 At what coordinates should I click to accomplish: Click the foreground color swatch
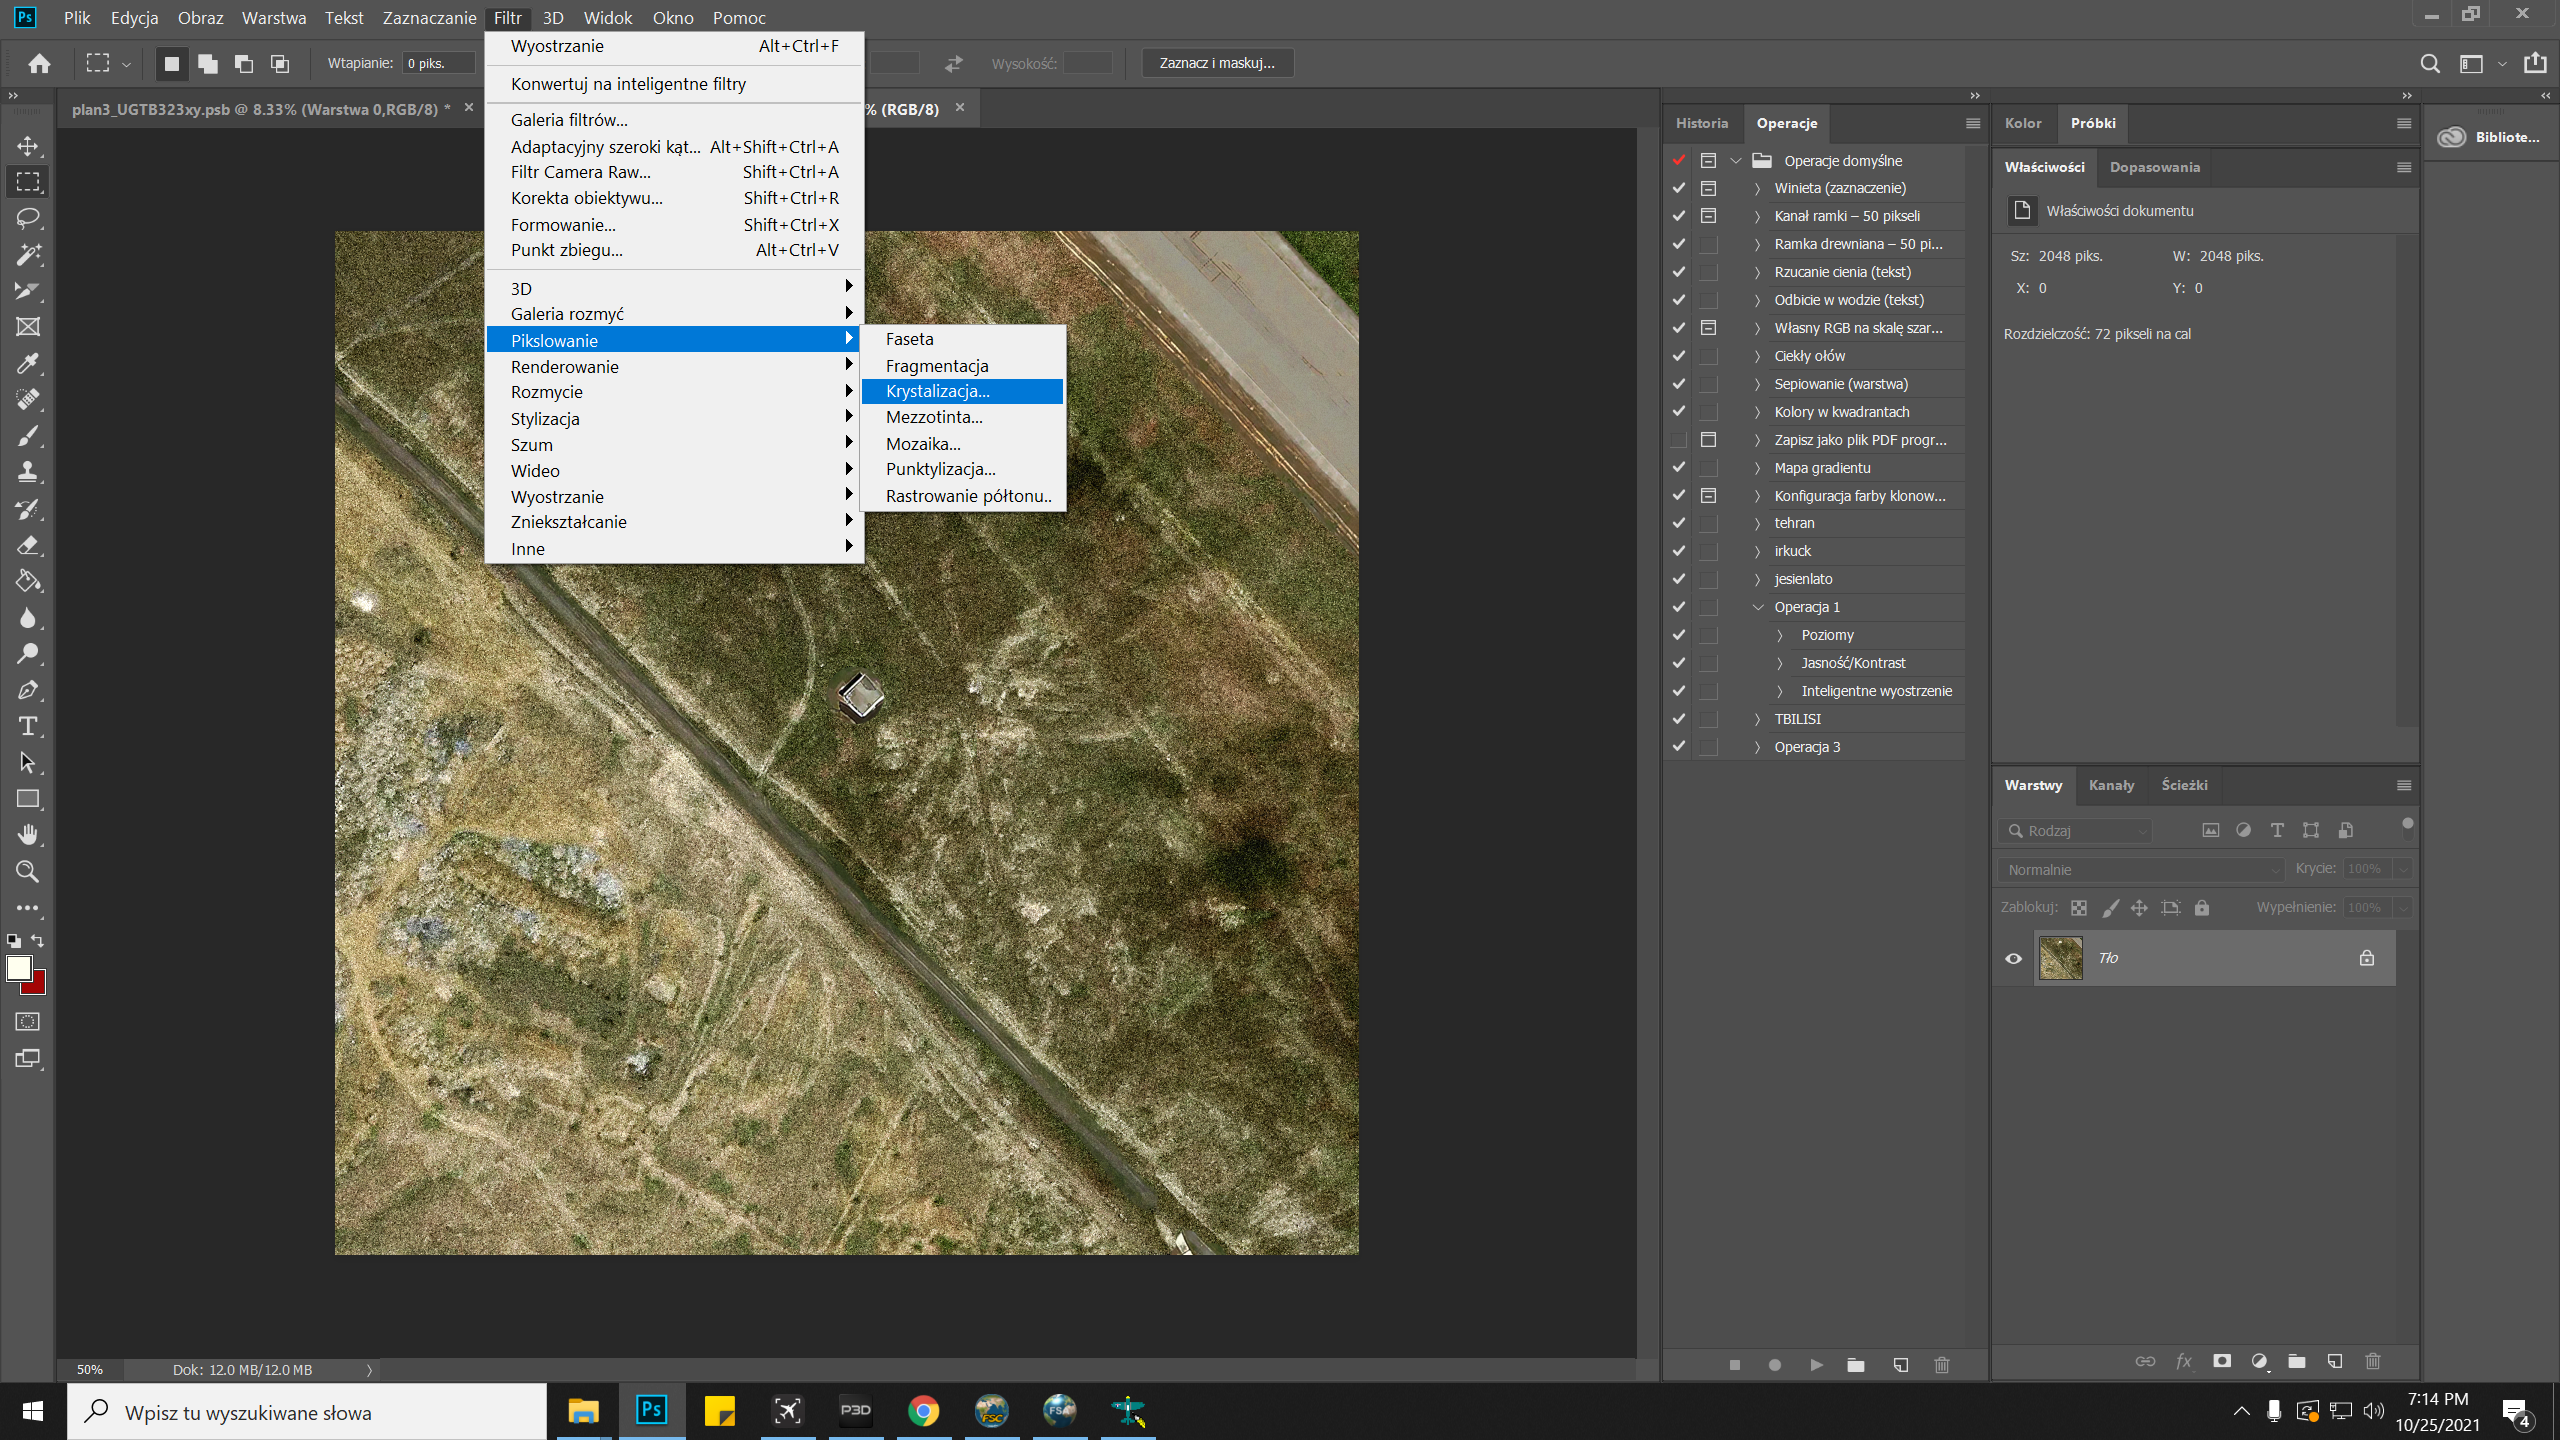coord(19,967)
